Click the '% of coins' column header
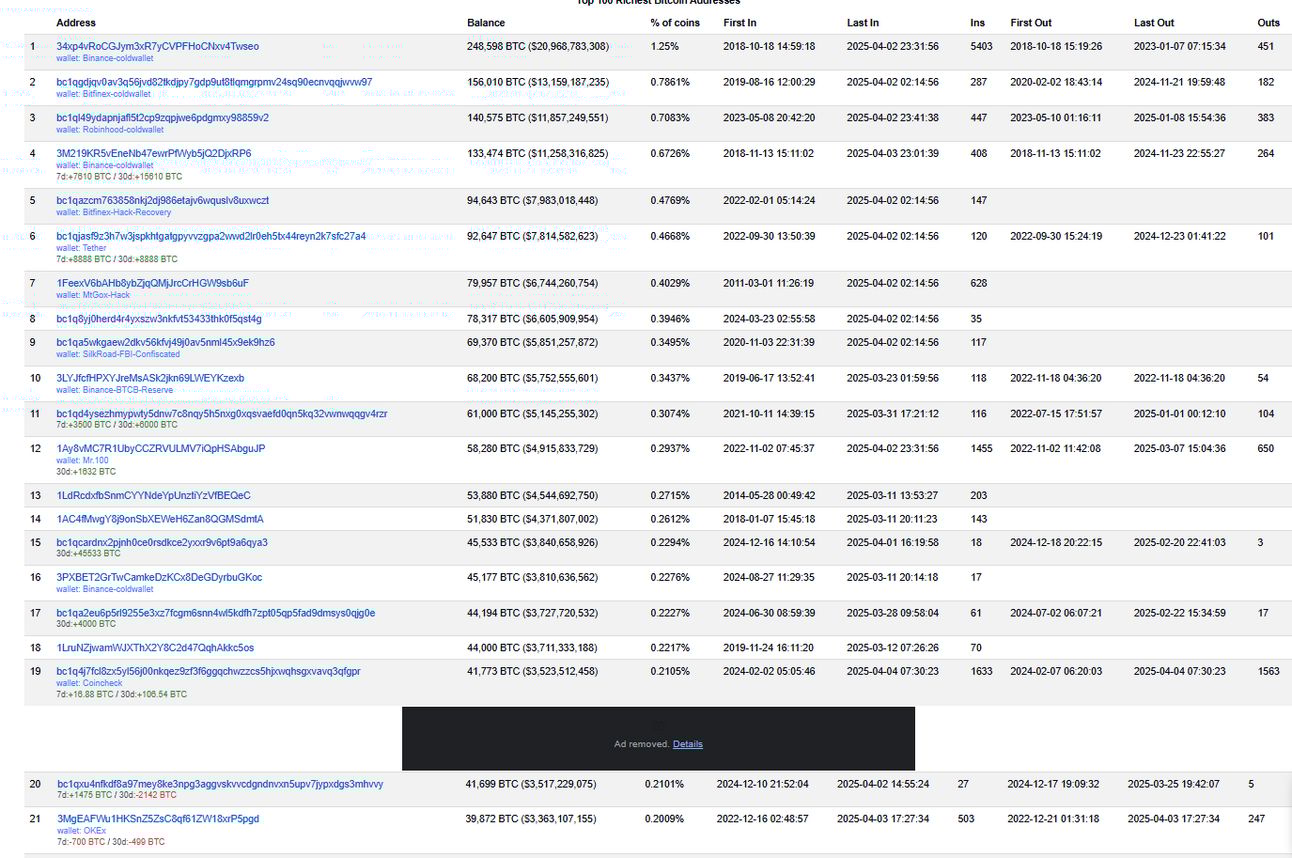This screenshot has width=1292, height=858. (x=675, y=22)
